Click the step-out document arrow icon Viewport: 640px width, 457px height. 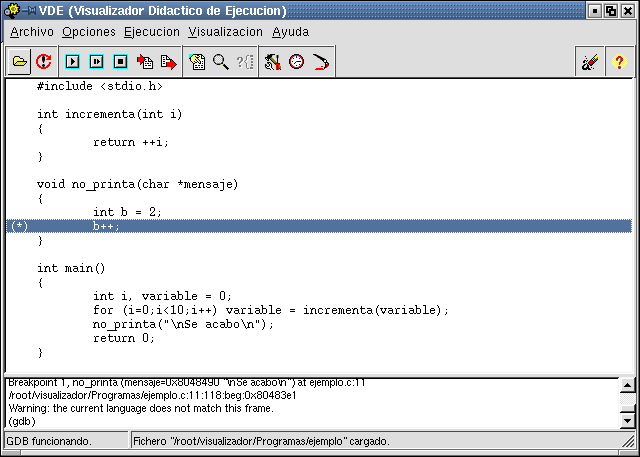click(x=168, y=62)
